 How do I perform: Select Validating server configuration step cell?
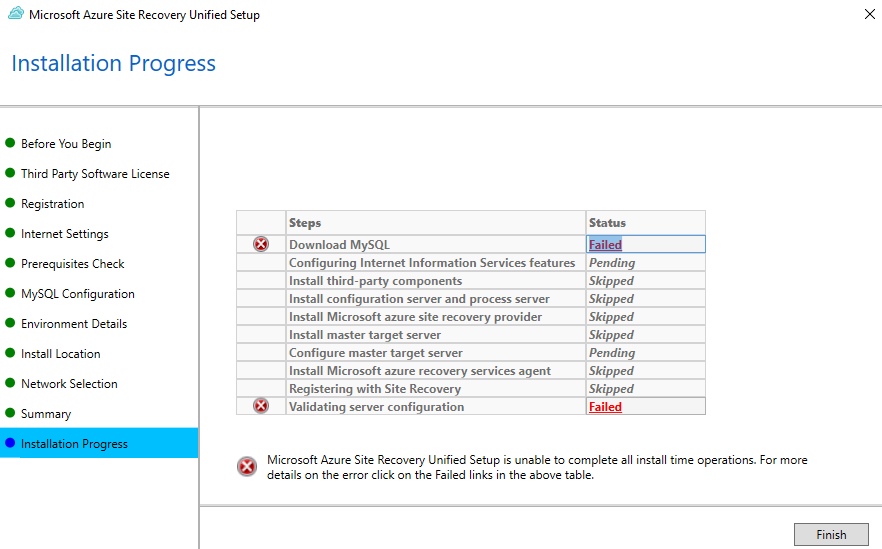[436, 407]
